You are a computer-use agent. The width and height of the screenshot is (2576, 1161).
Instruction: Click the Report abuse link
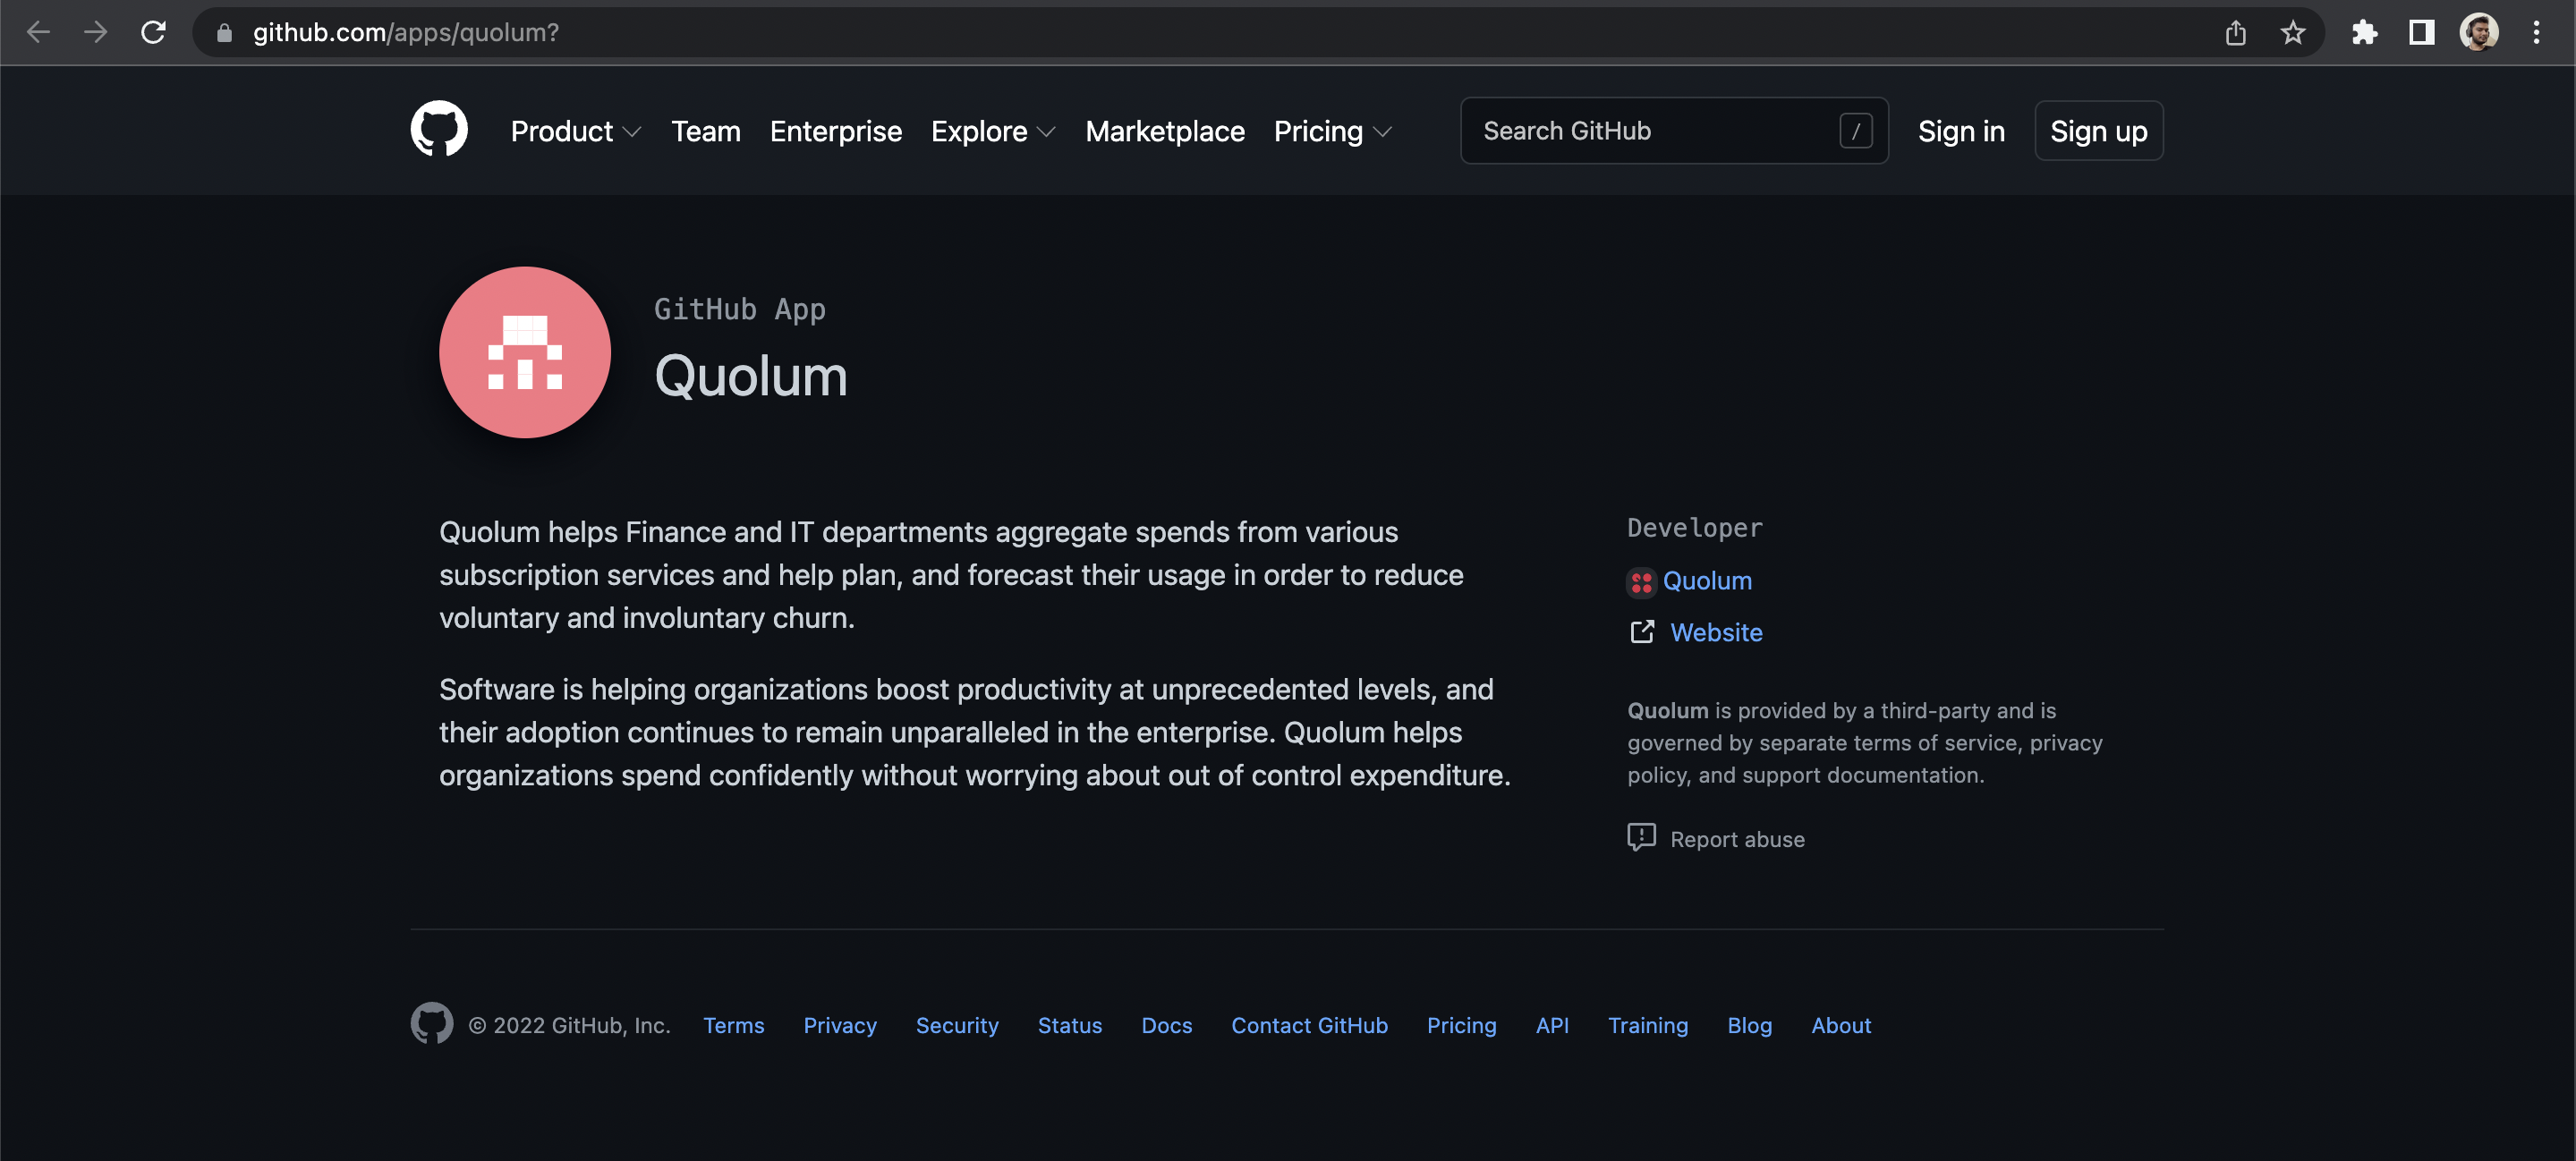pyautogui.click(x=1736, y=839)
